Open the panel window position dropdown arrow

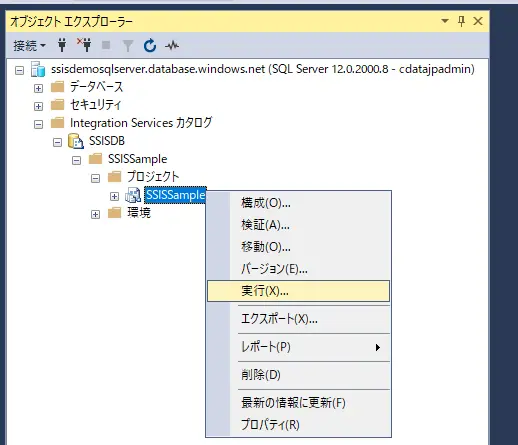[x=445, y=21]
